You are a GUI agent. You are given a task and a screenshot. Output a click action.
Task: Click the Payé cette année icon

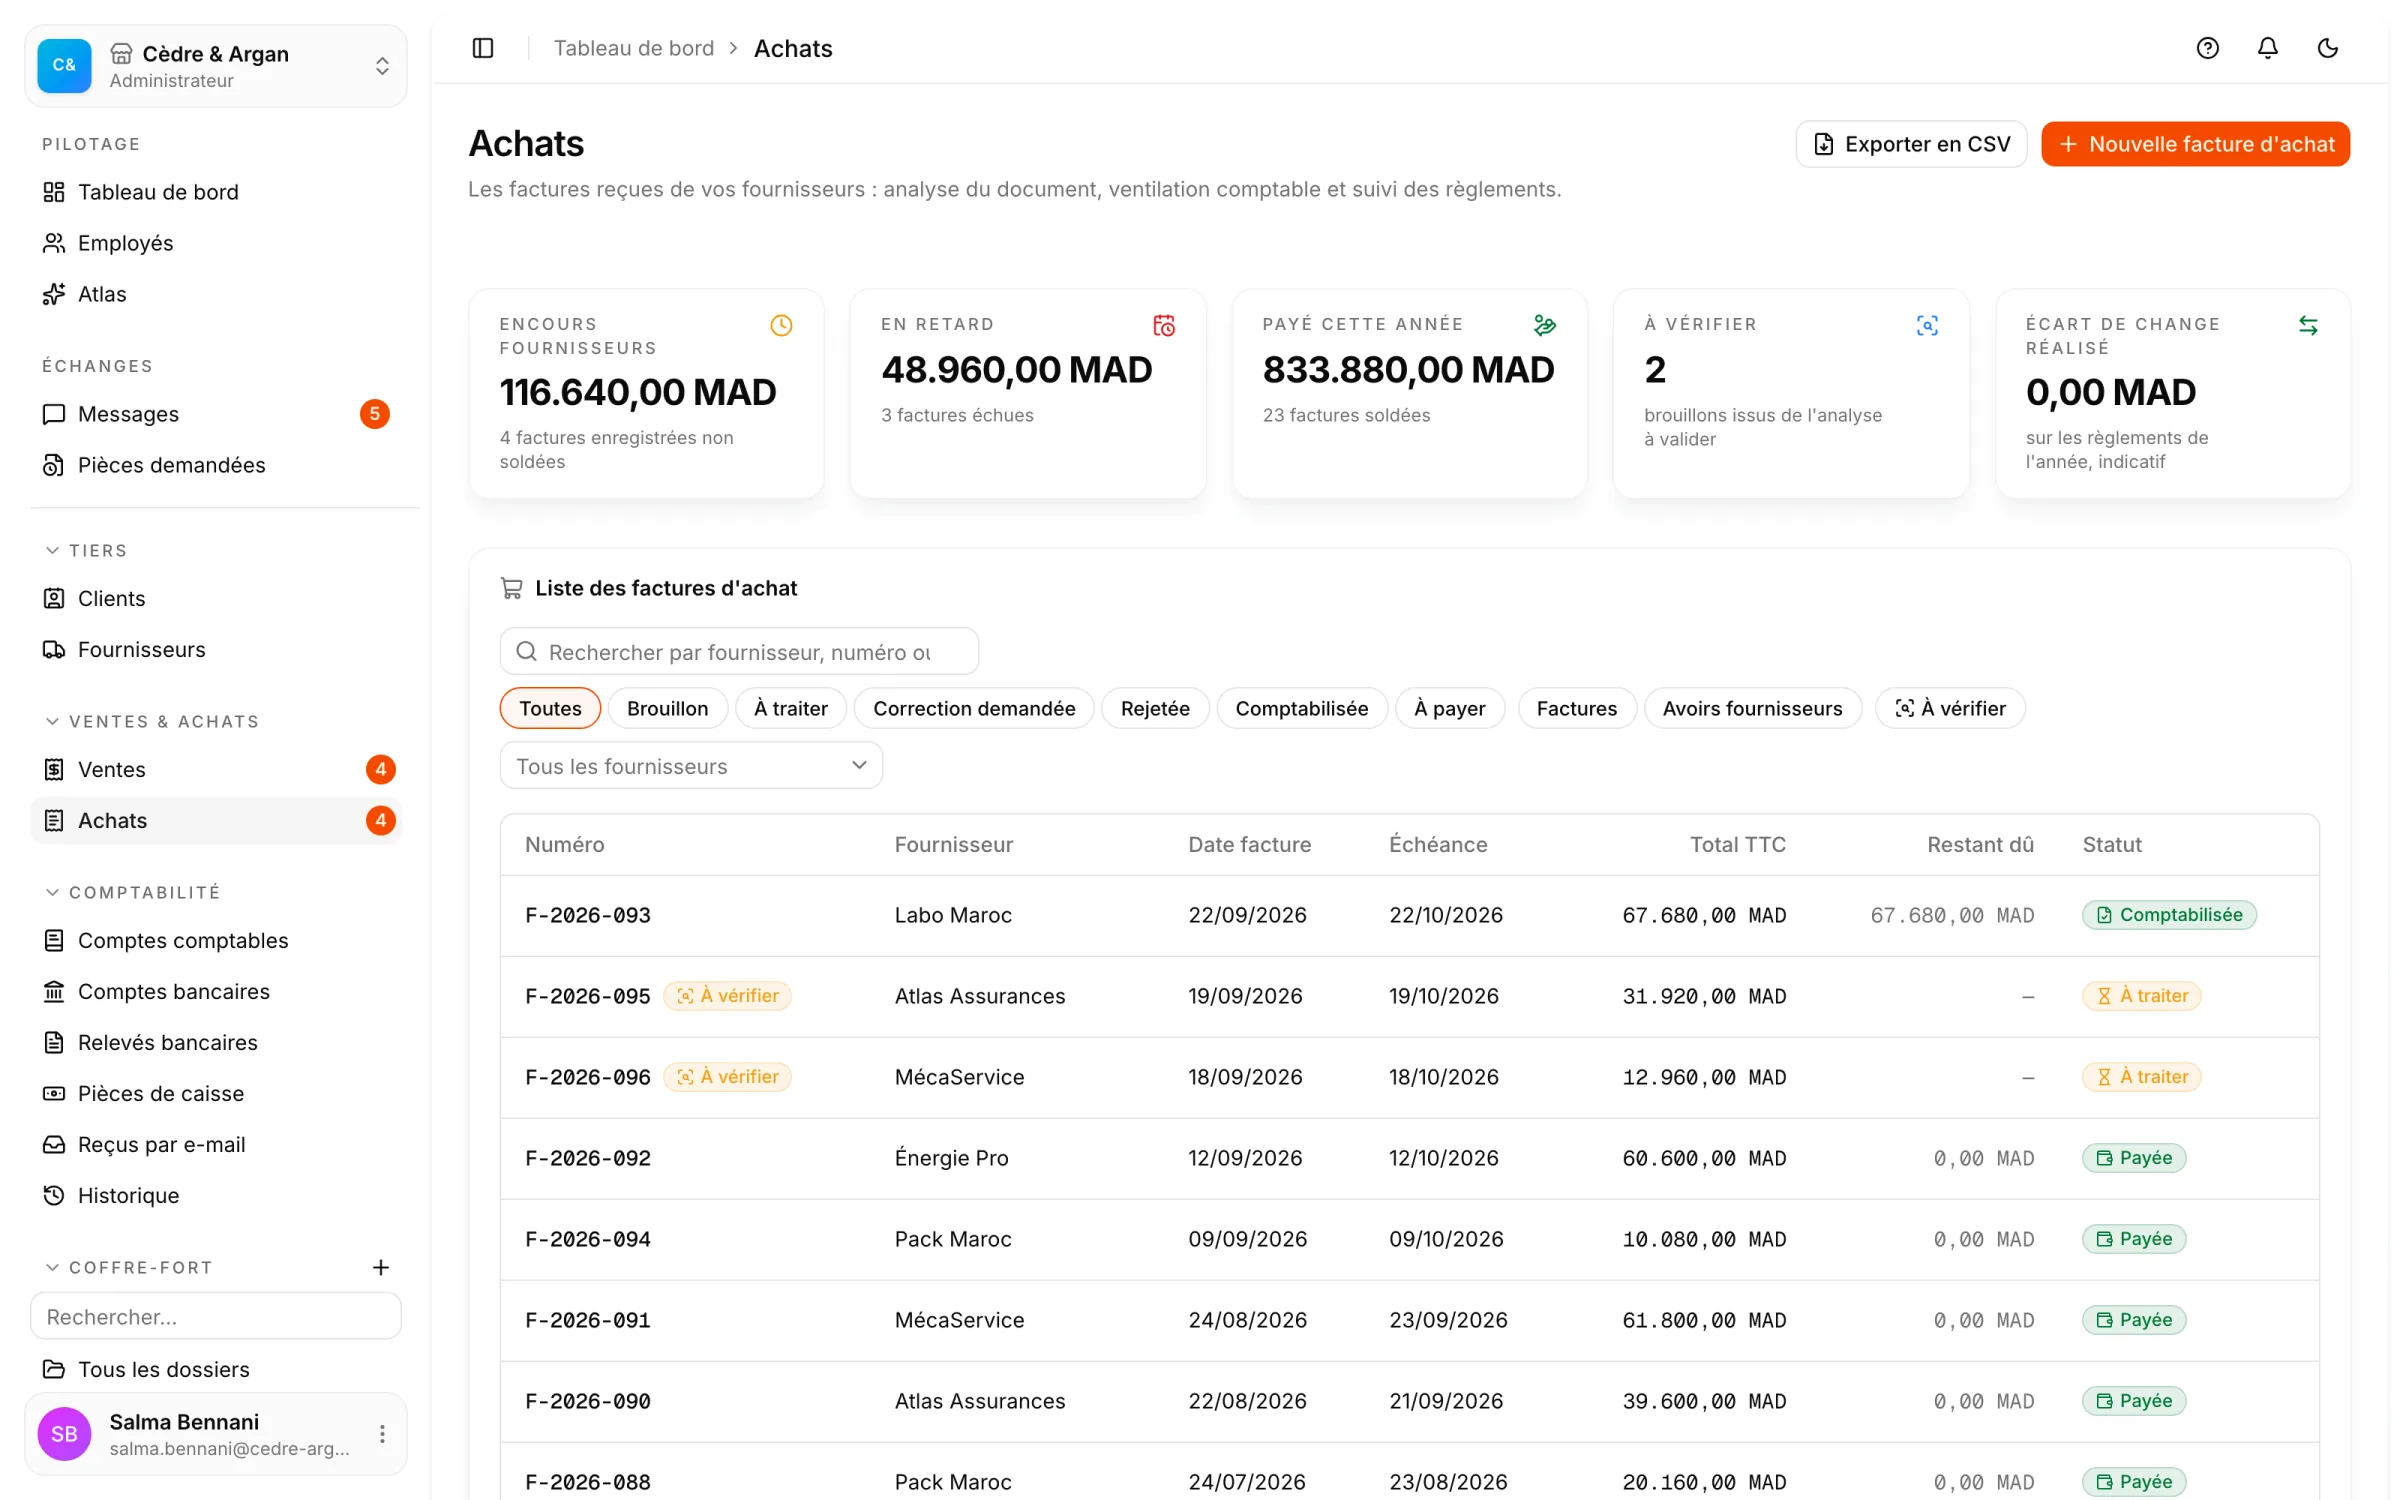point(1544,325)
